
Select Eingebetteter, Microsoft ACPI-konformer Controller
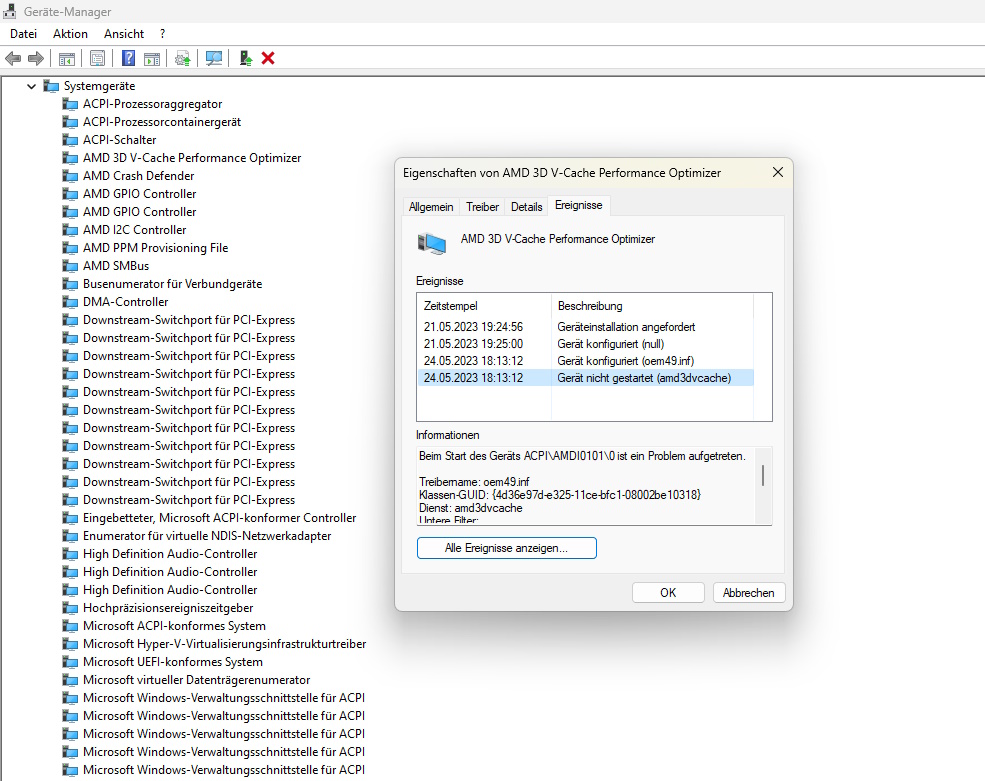(x=220, y=518)
